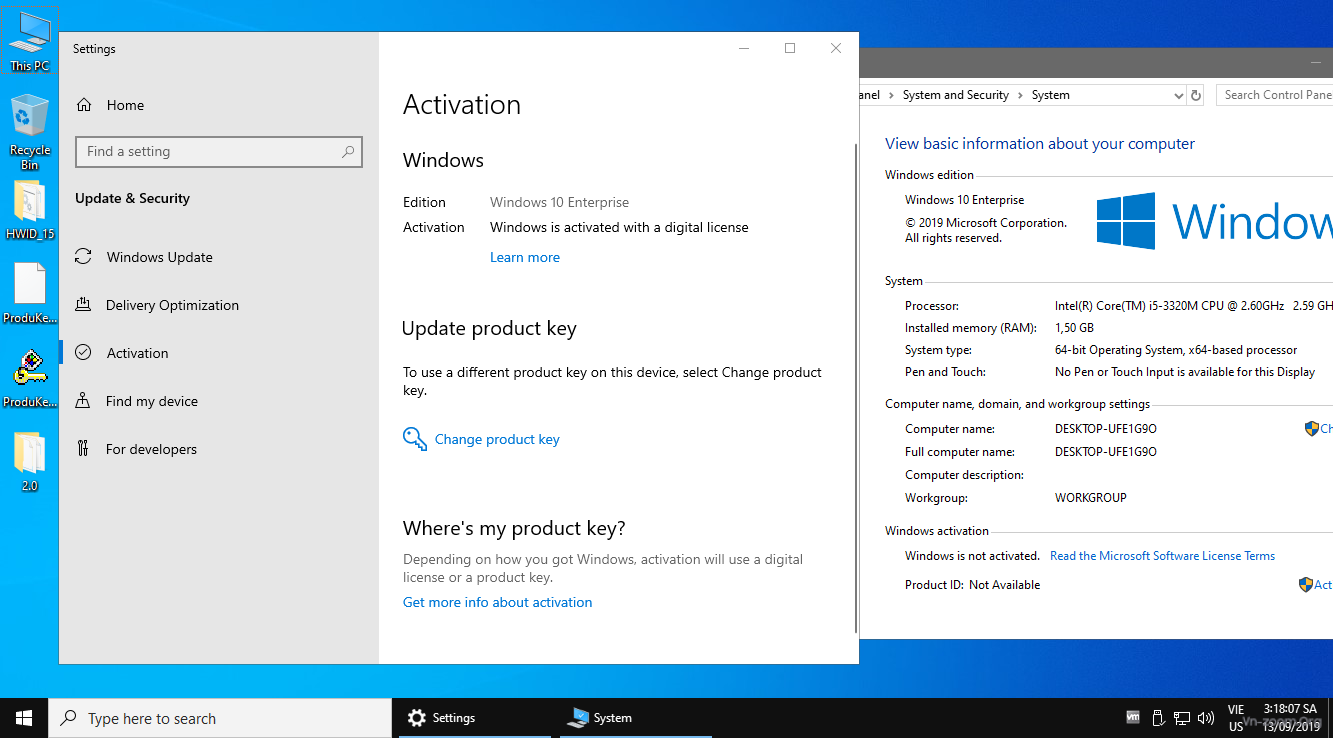
Task: Click '64-bit Operating System, x64-based processor' text
Action: (x=1176, y=350)
